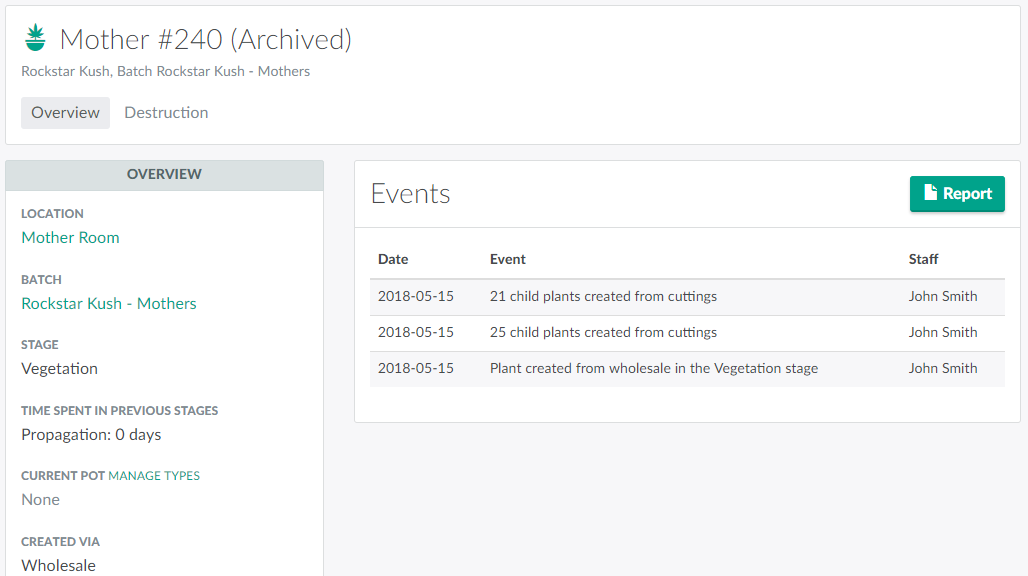1028x576 pixels.
Task: Open the Rockstar Kush - Mothers batch link
Action: click(109, 304)
